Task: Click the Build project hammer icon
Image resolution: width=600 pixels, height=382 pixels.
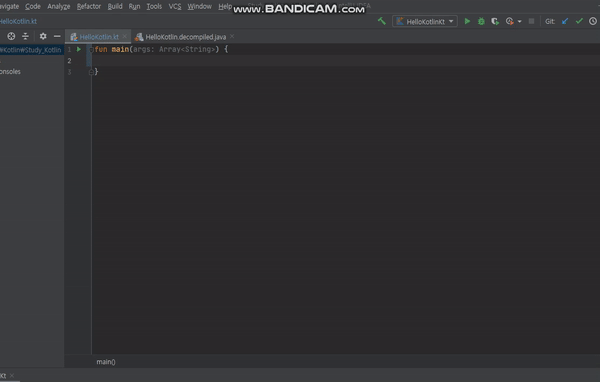Action: pos(382,21)
